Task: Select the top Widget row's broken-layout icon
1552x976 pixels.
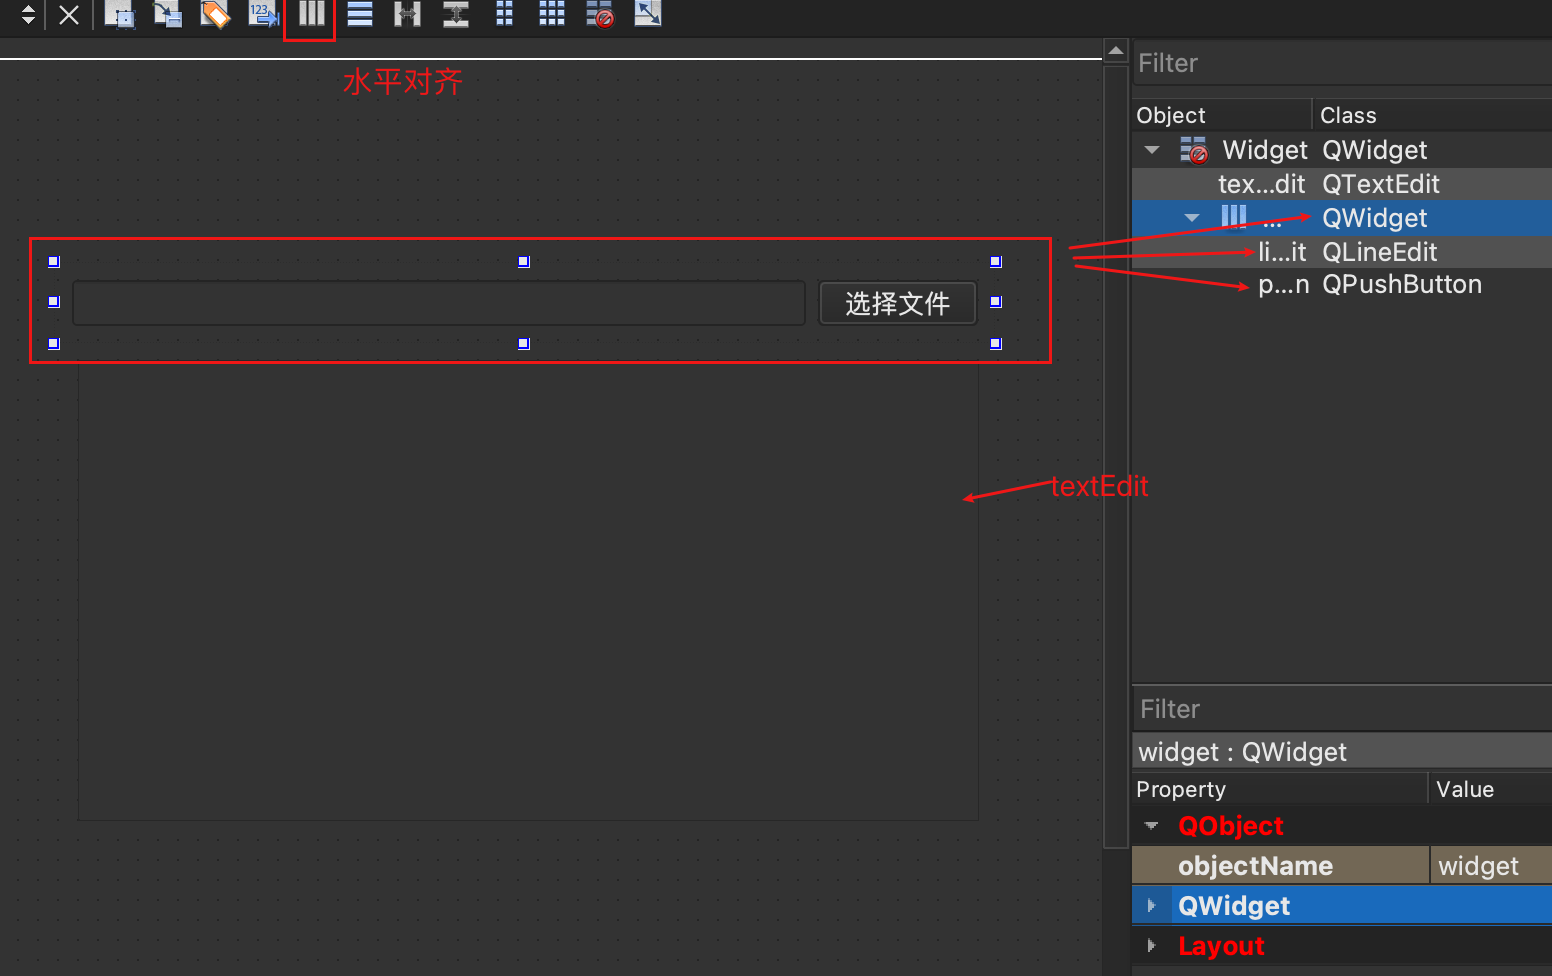Action: click(x=1194, y=150)
